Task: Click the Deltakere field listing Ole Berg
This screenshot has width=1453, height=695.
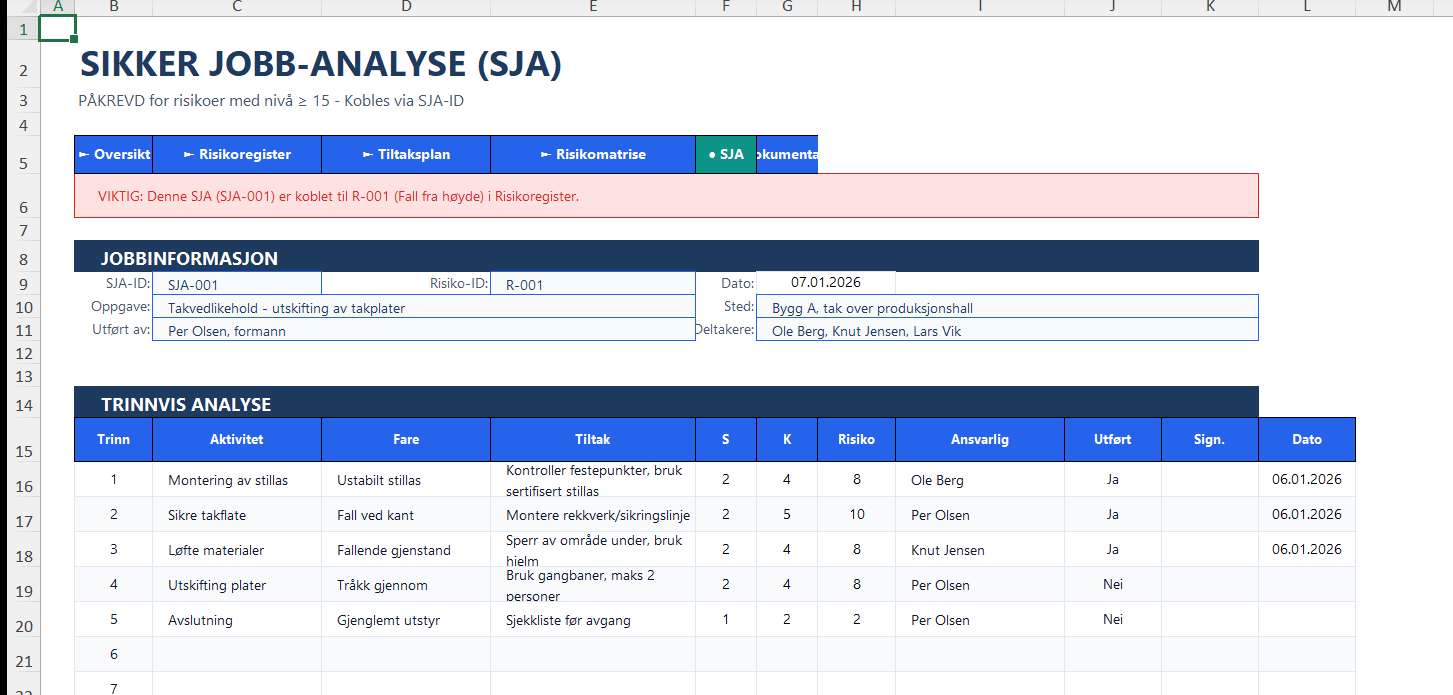Action: tap(1006, 331)
